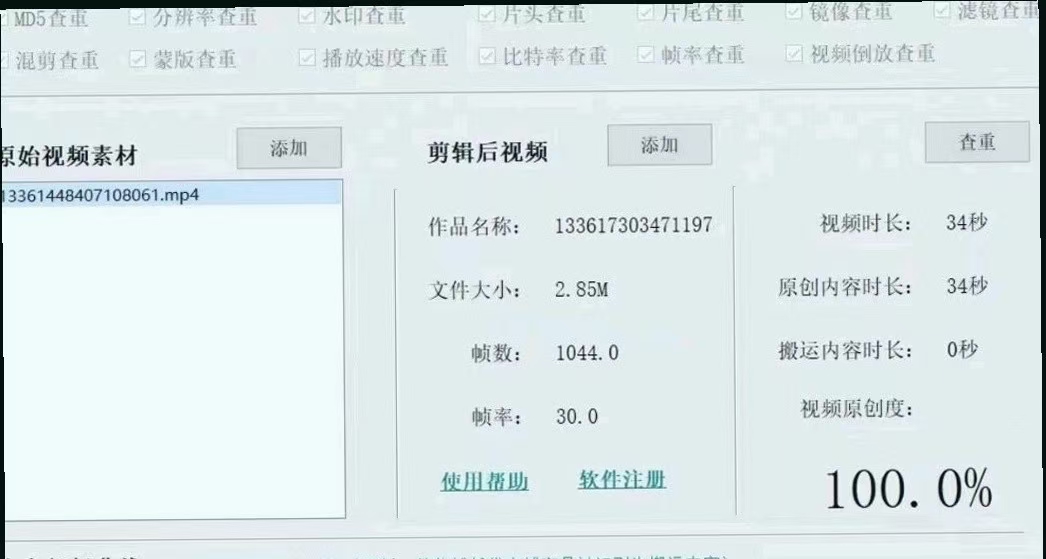Screen dimensions: 1046x559
Task: Toggle the MD5查重 checkbox
Action: click(3, 20)
